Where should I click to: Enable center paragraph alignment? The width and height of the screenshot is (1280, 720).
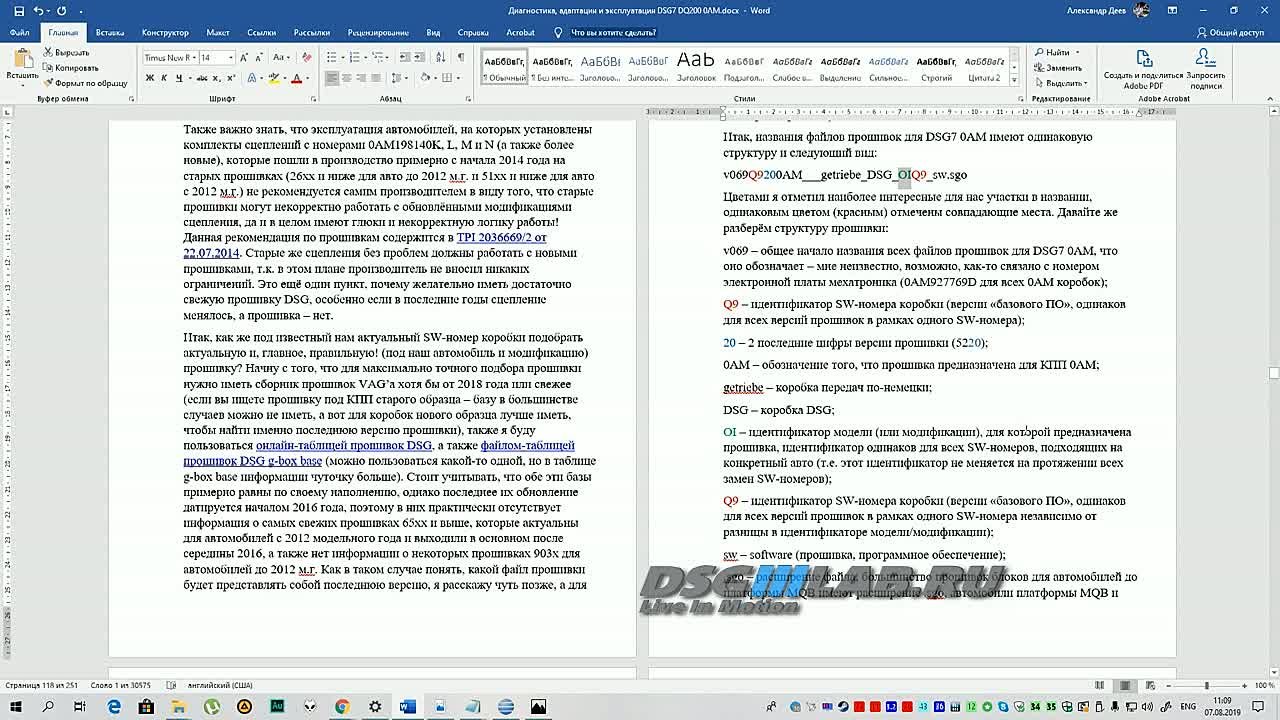pyautogui.click(x=346, y=78)
